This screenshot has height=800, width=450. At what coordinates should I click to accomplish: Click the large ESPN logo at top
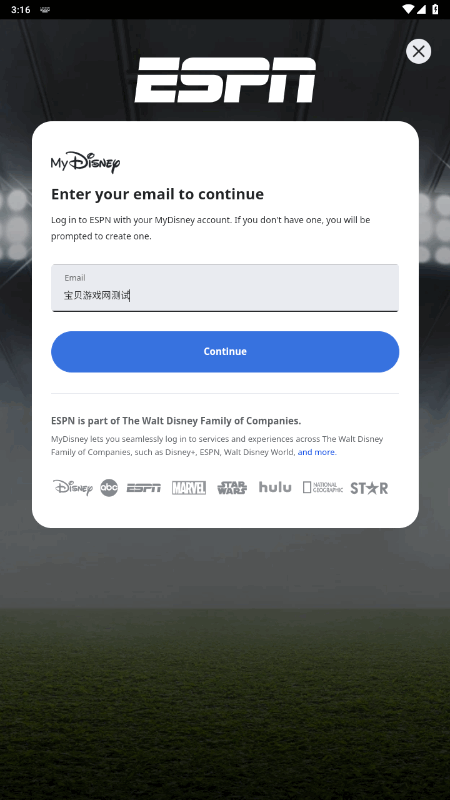pos(225,80)
